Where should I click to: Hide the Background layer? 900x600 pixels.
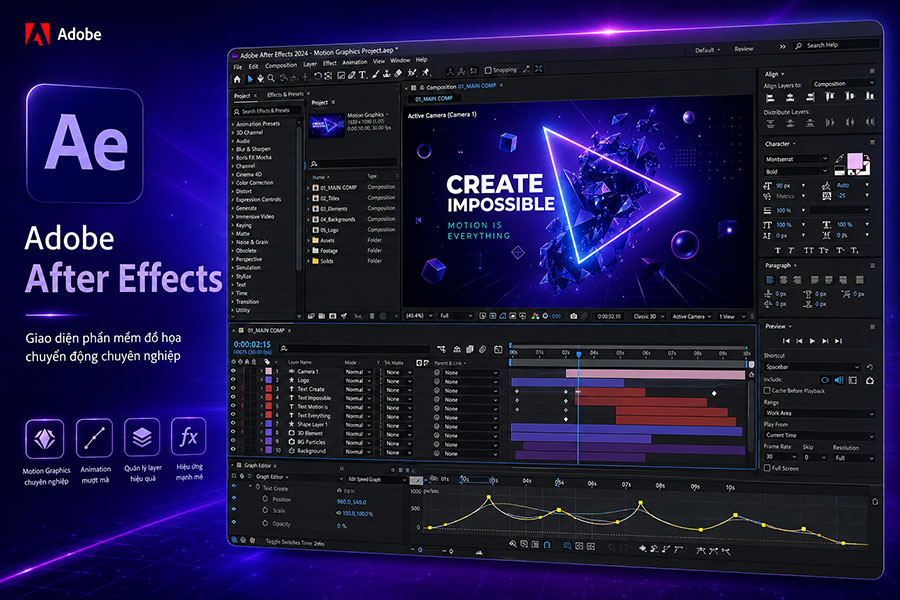[x=233, y=450]
